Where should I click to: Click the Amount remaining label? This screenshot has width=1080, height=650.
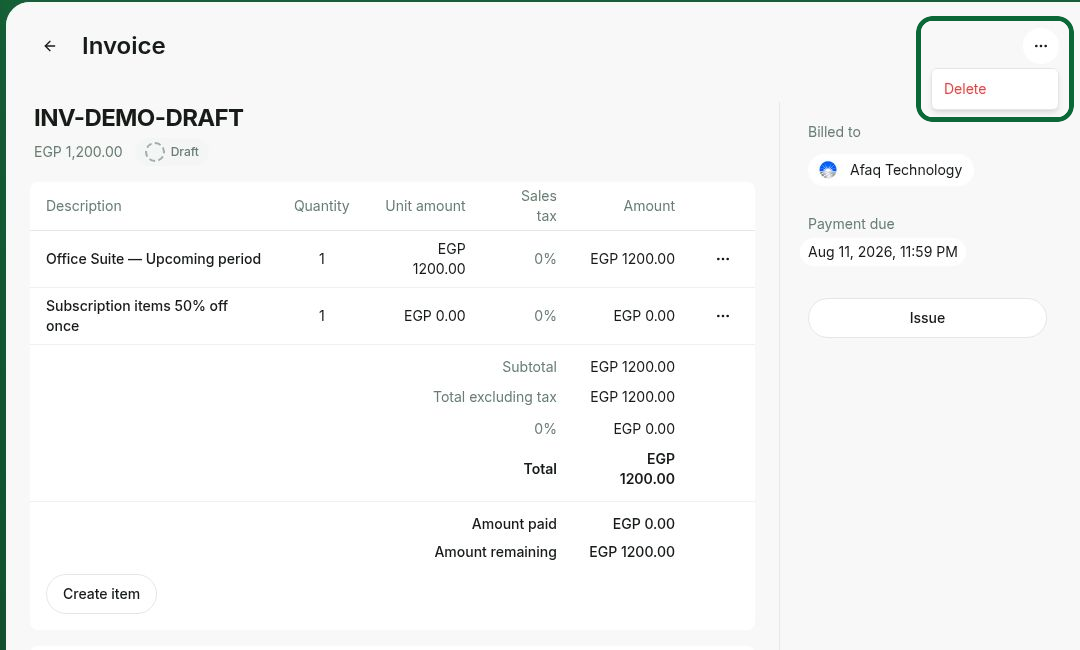[x=495, y=552]
